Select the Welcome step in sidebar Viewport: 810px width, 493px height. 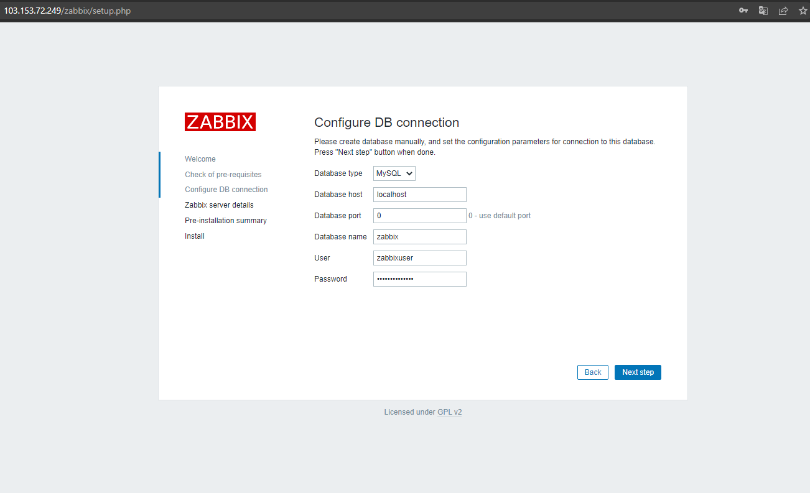(x=200, y=159)
